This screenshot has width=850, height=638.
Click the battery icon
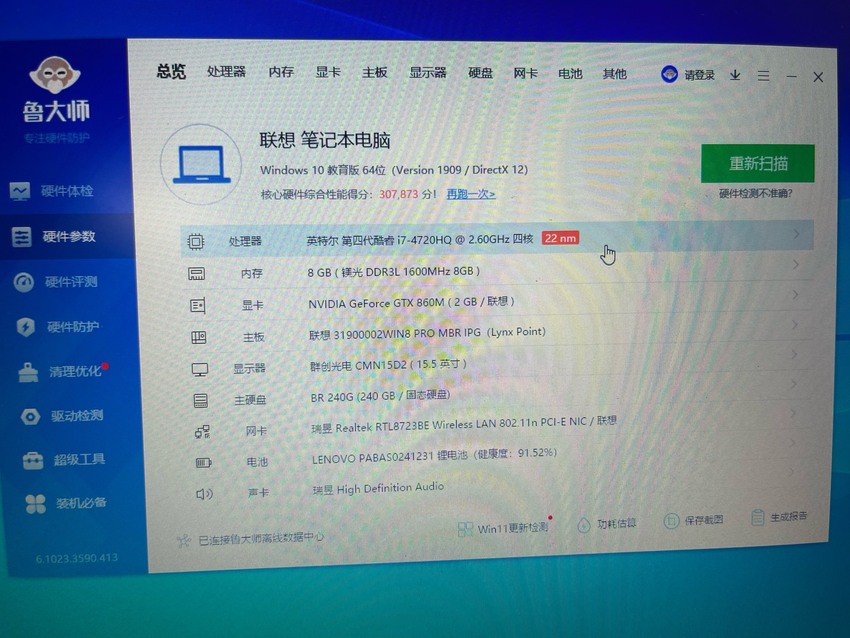203,462
